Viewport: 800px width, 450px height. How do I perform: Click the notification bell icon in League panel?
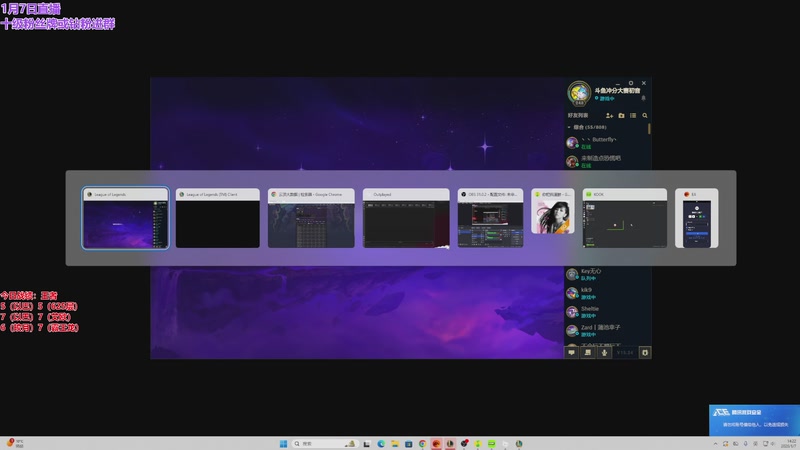click(x=643, y=98)
